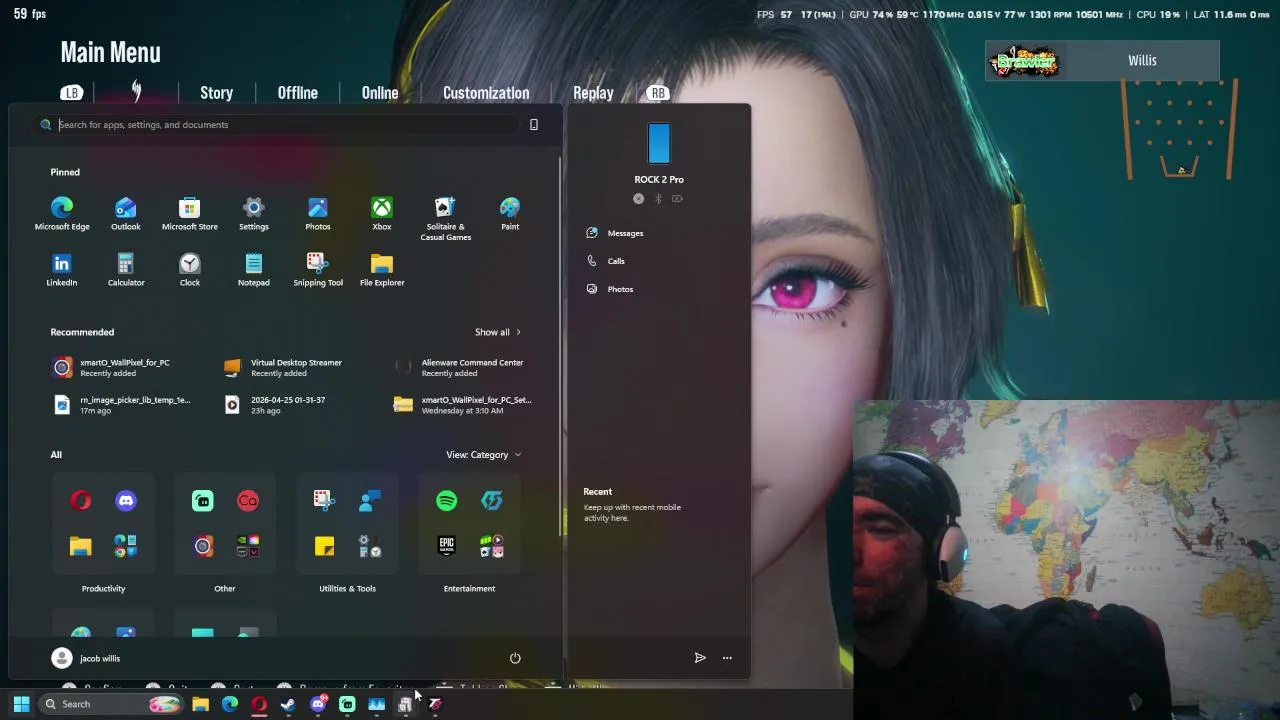Open the 2026-04-25 01-31-37 recent file
The height and width of the screenshot is (720, 1280).
click(x=275, y=405)
